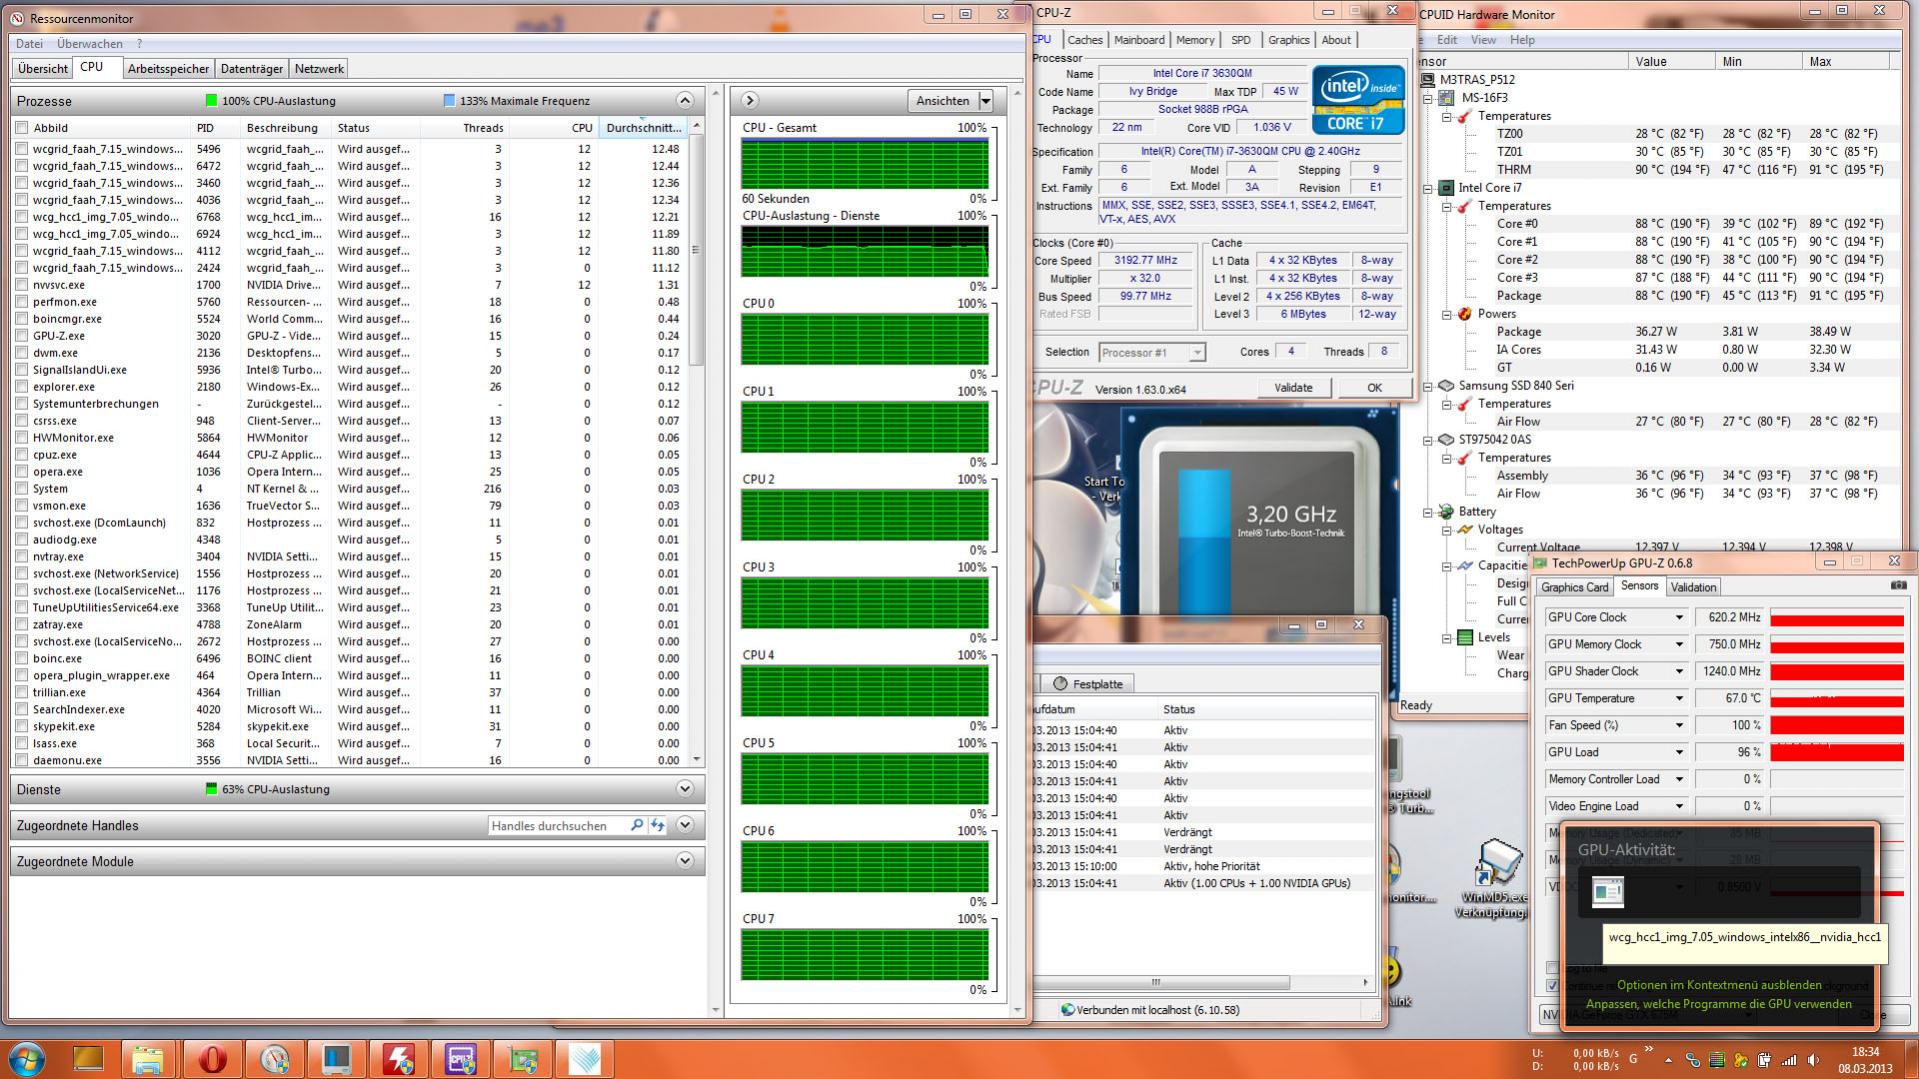
Task: Click the GPU Load red graph bar
Action: pos(1837,753)
